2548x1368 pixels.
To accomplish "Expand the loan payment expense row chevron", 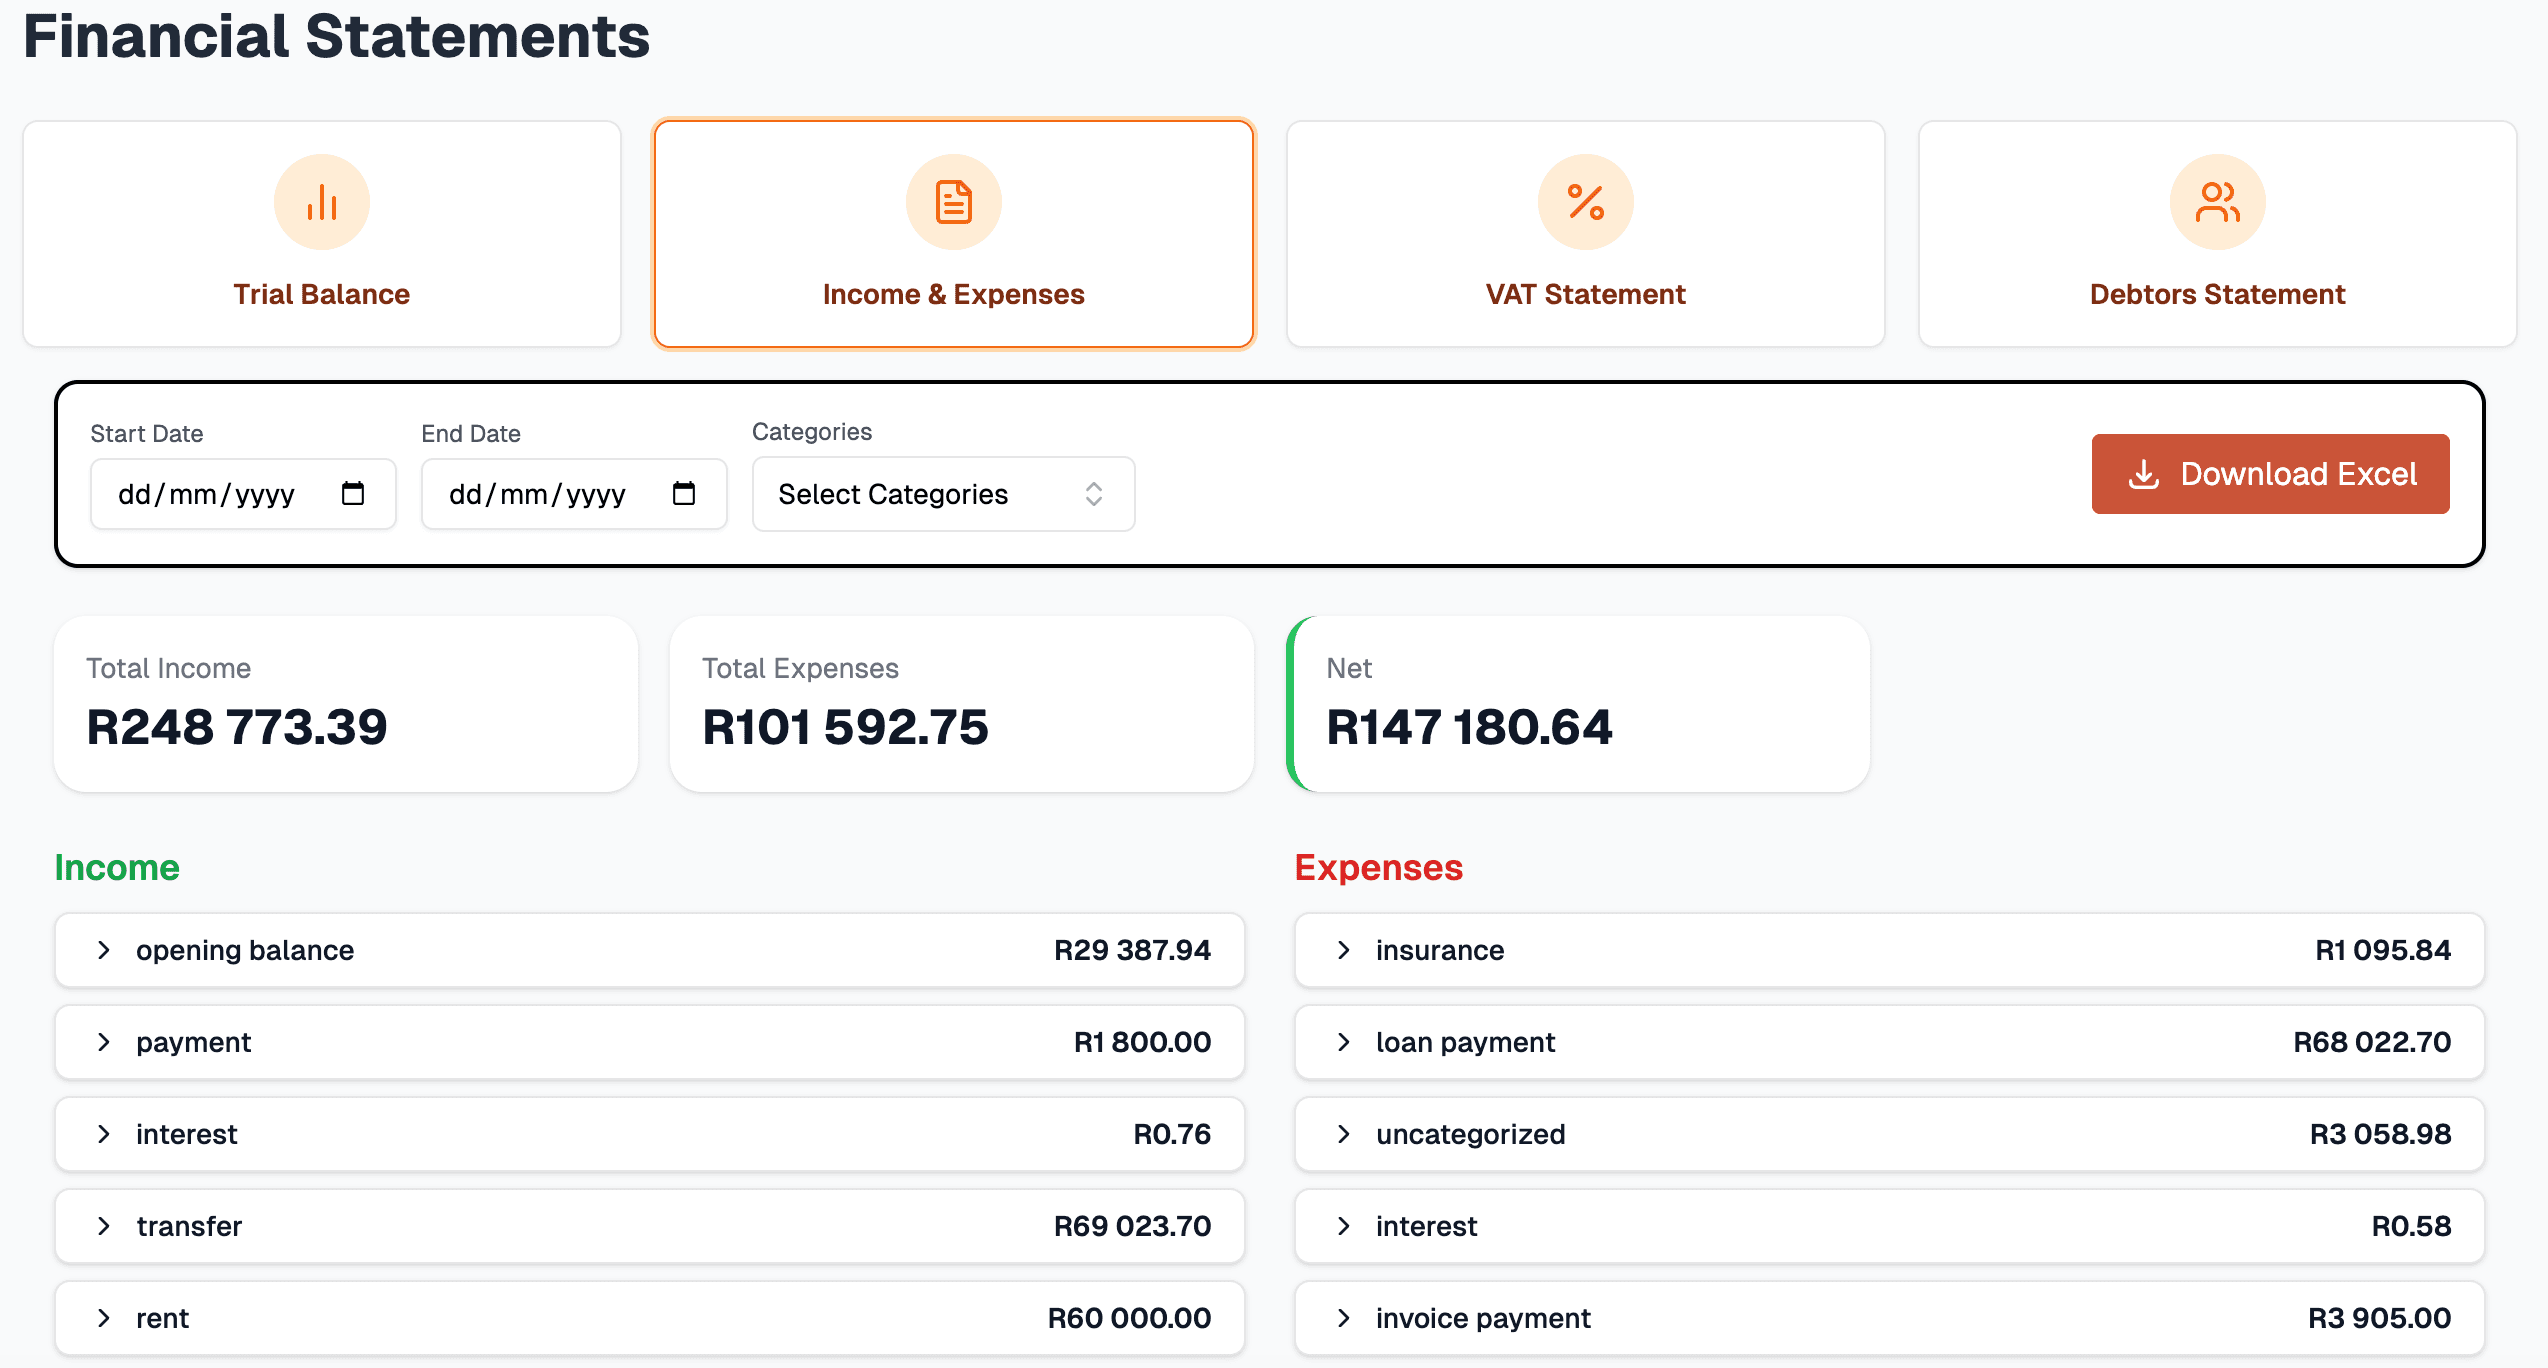I will point(1343,1042).
